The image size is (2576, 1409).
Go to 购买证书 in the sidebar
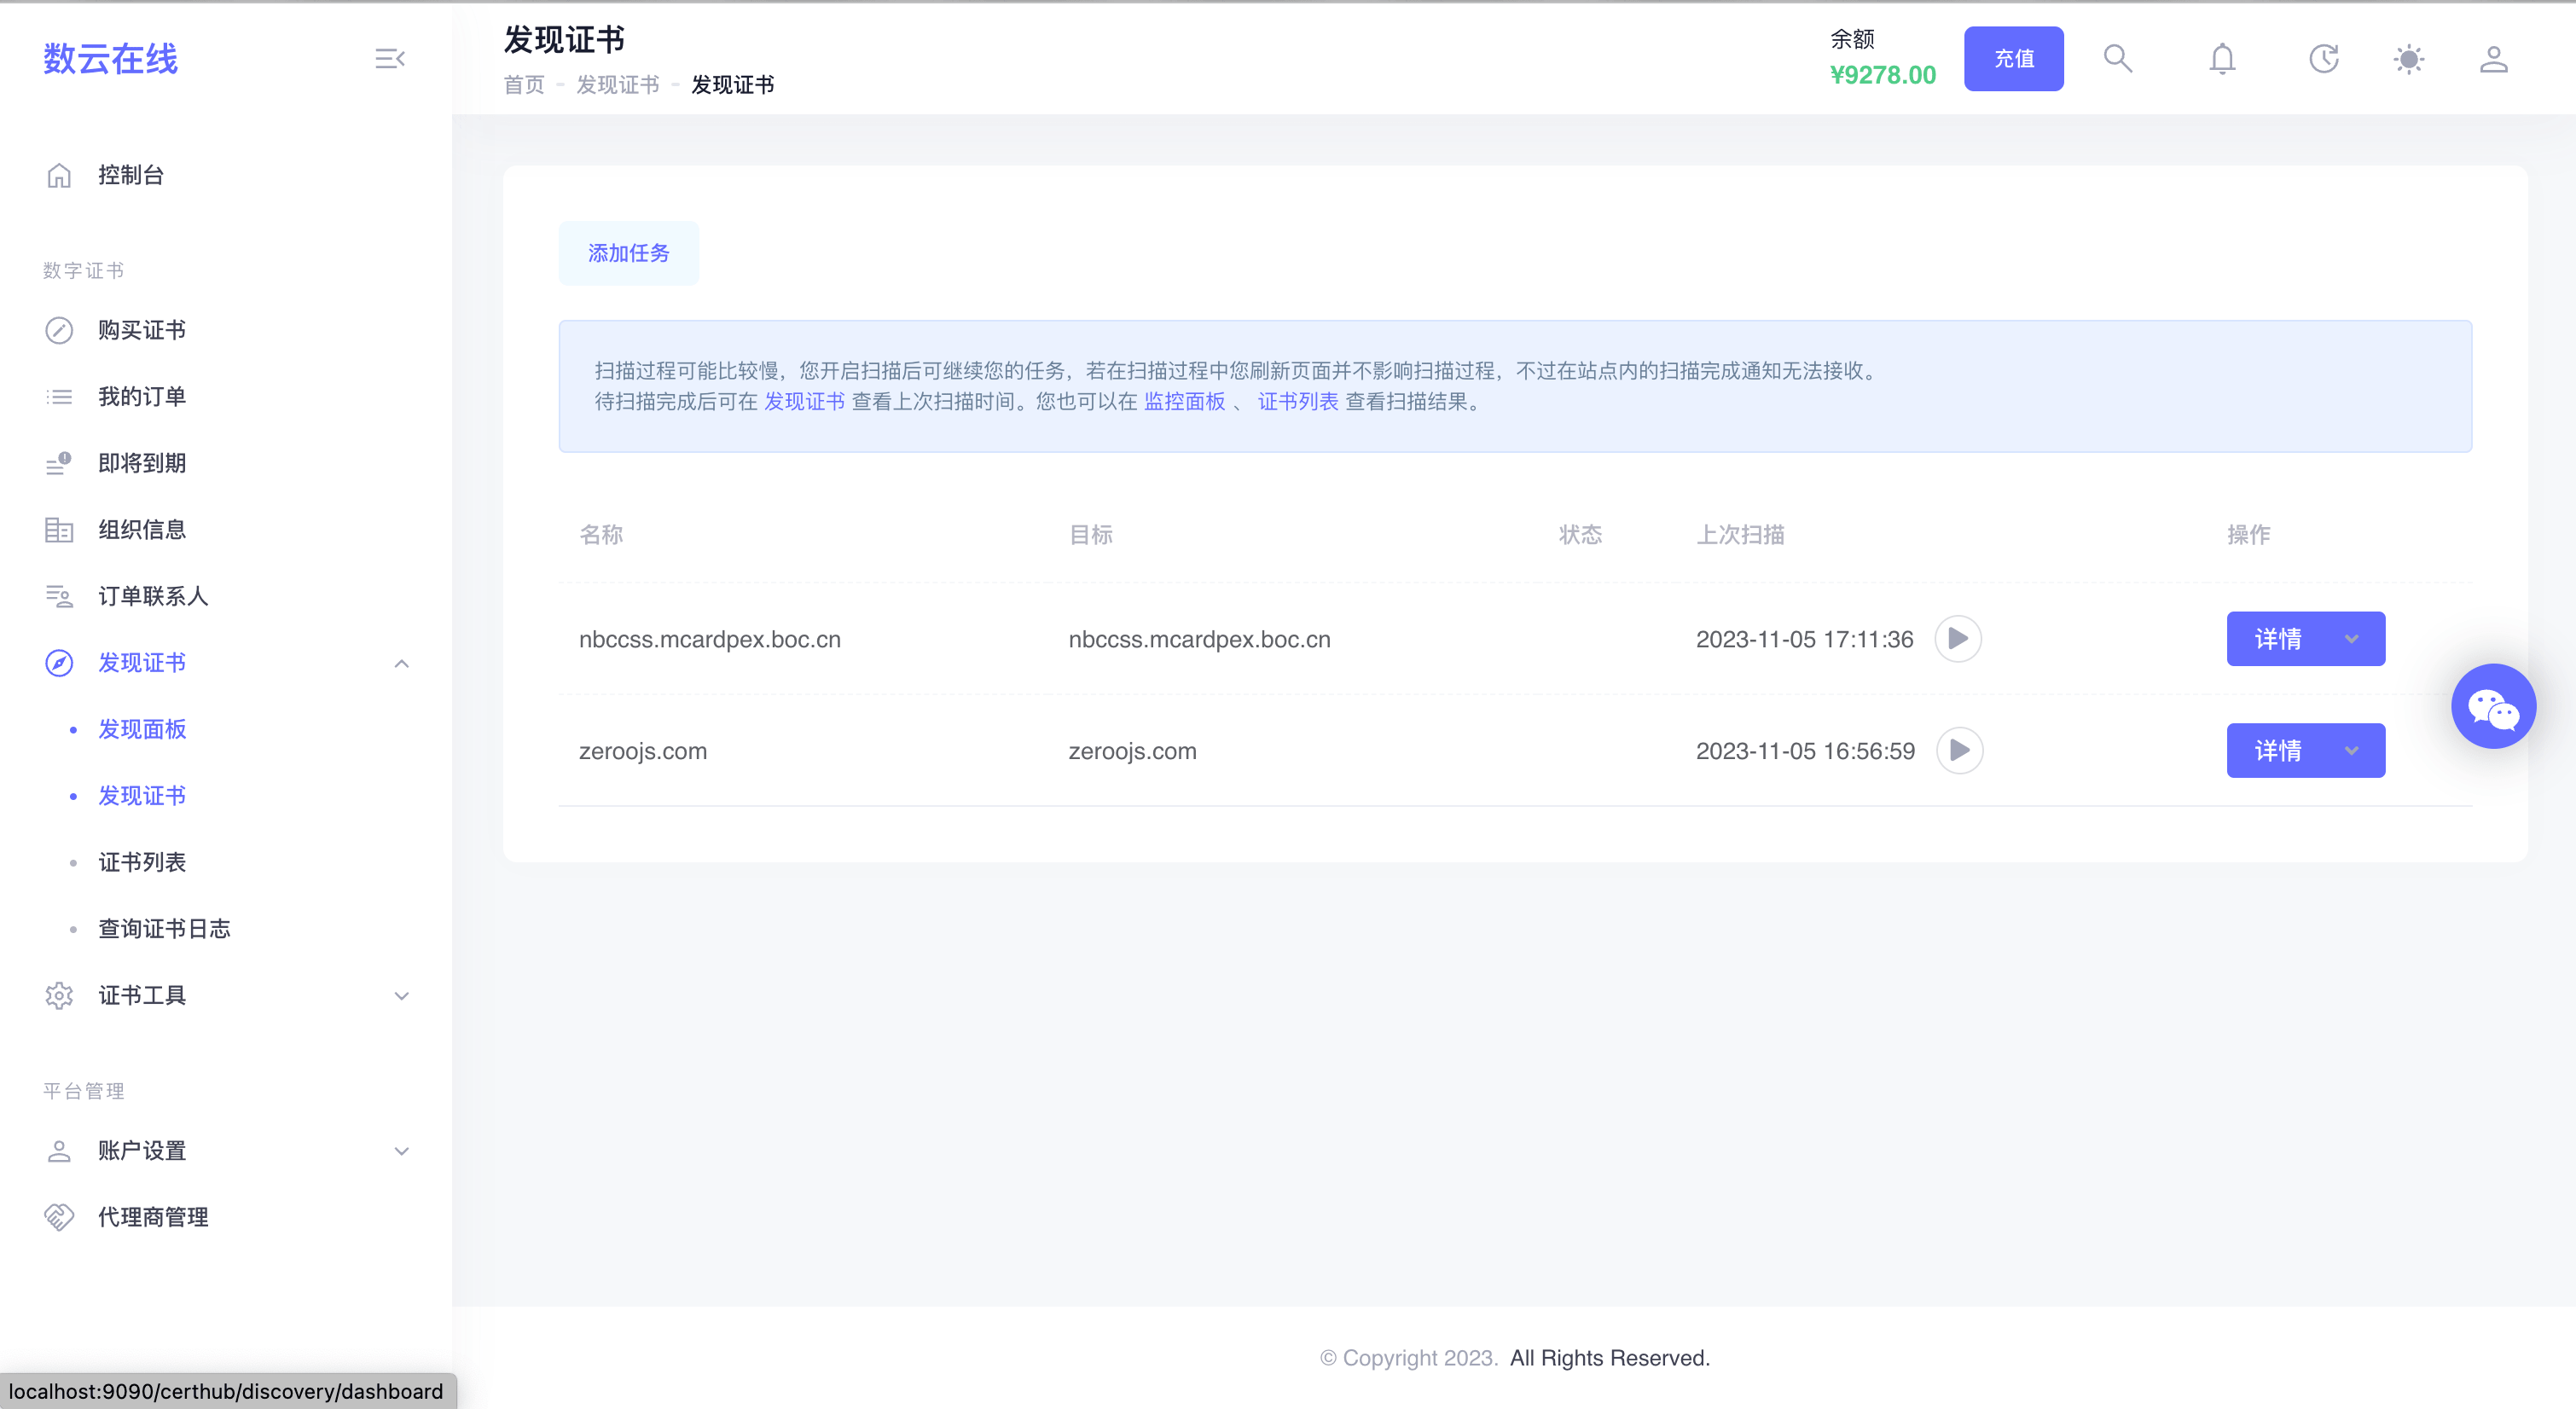point(142,330)
